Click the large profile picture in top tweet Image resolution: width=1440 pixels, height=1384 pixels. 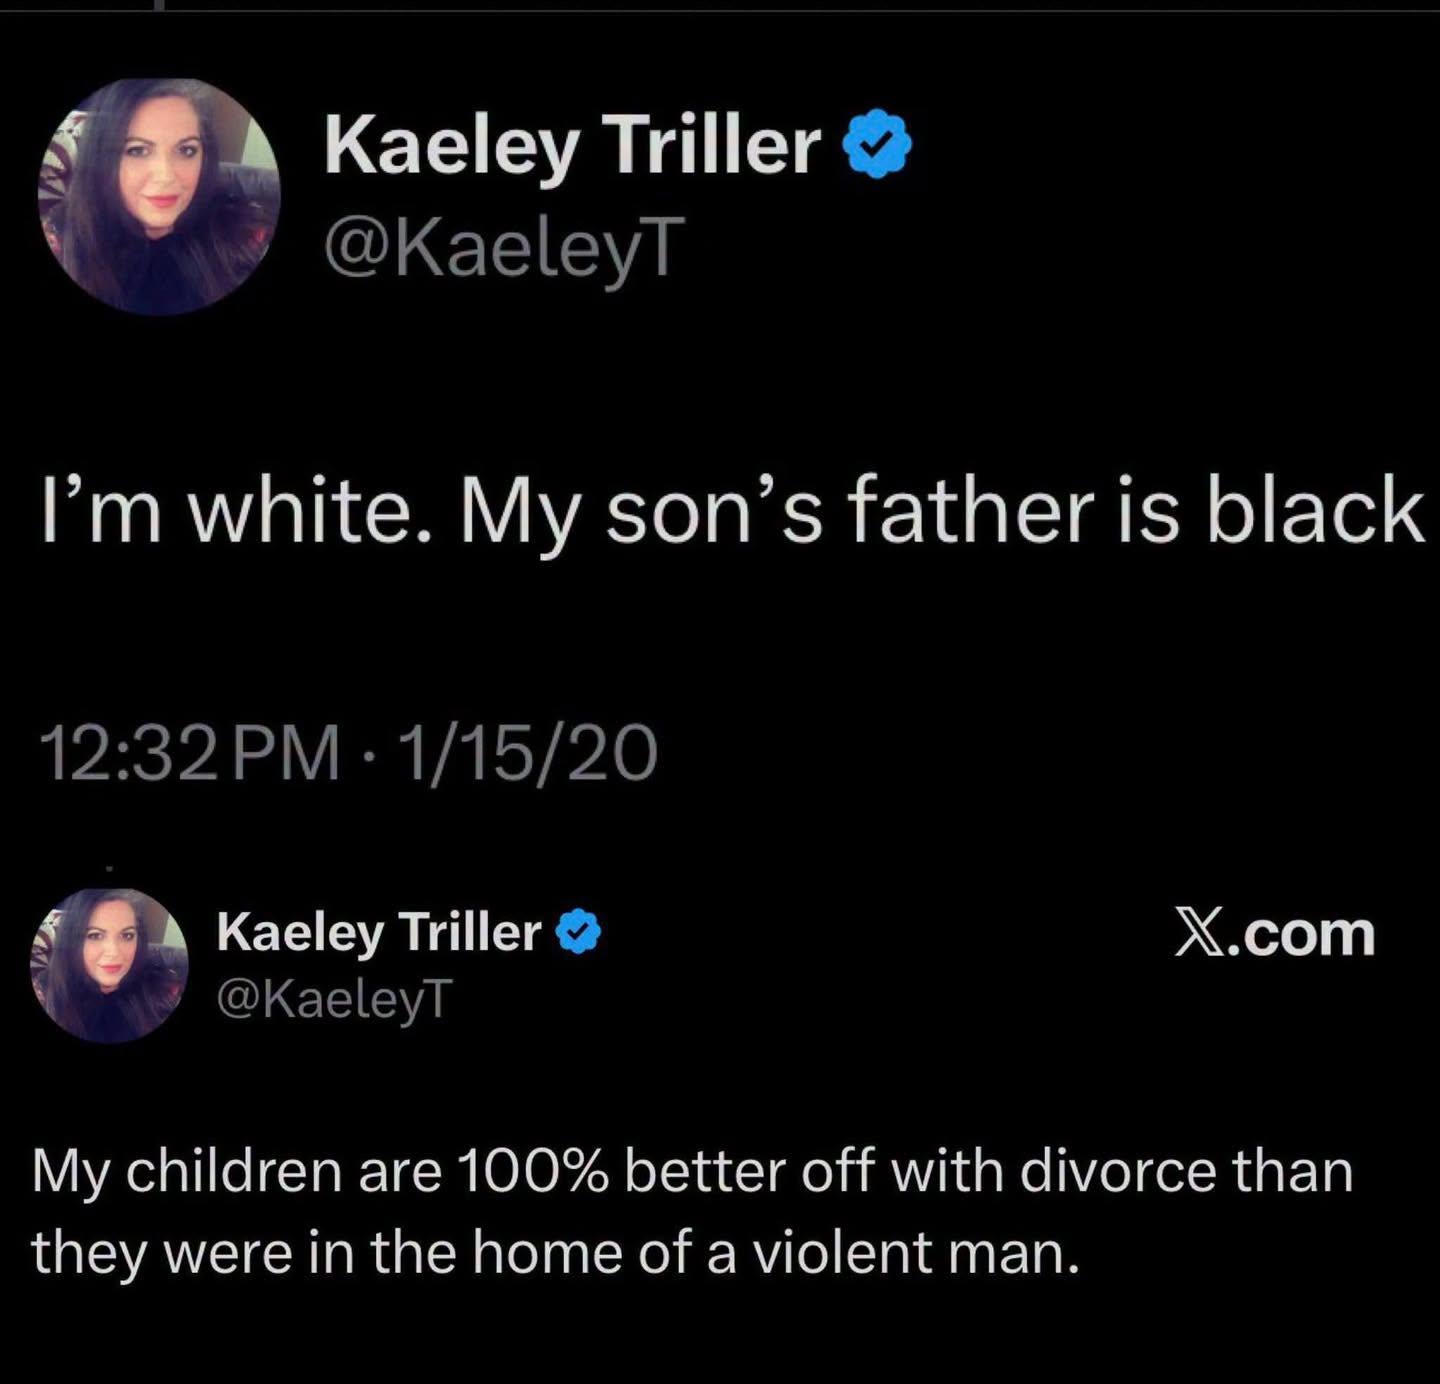159,197
